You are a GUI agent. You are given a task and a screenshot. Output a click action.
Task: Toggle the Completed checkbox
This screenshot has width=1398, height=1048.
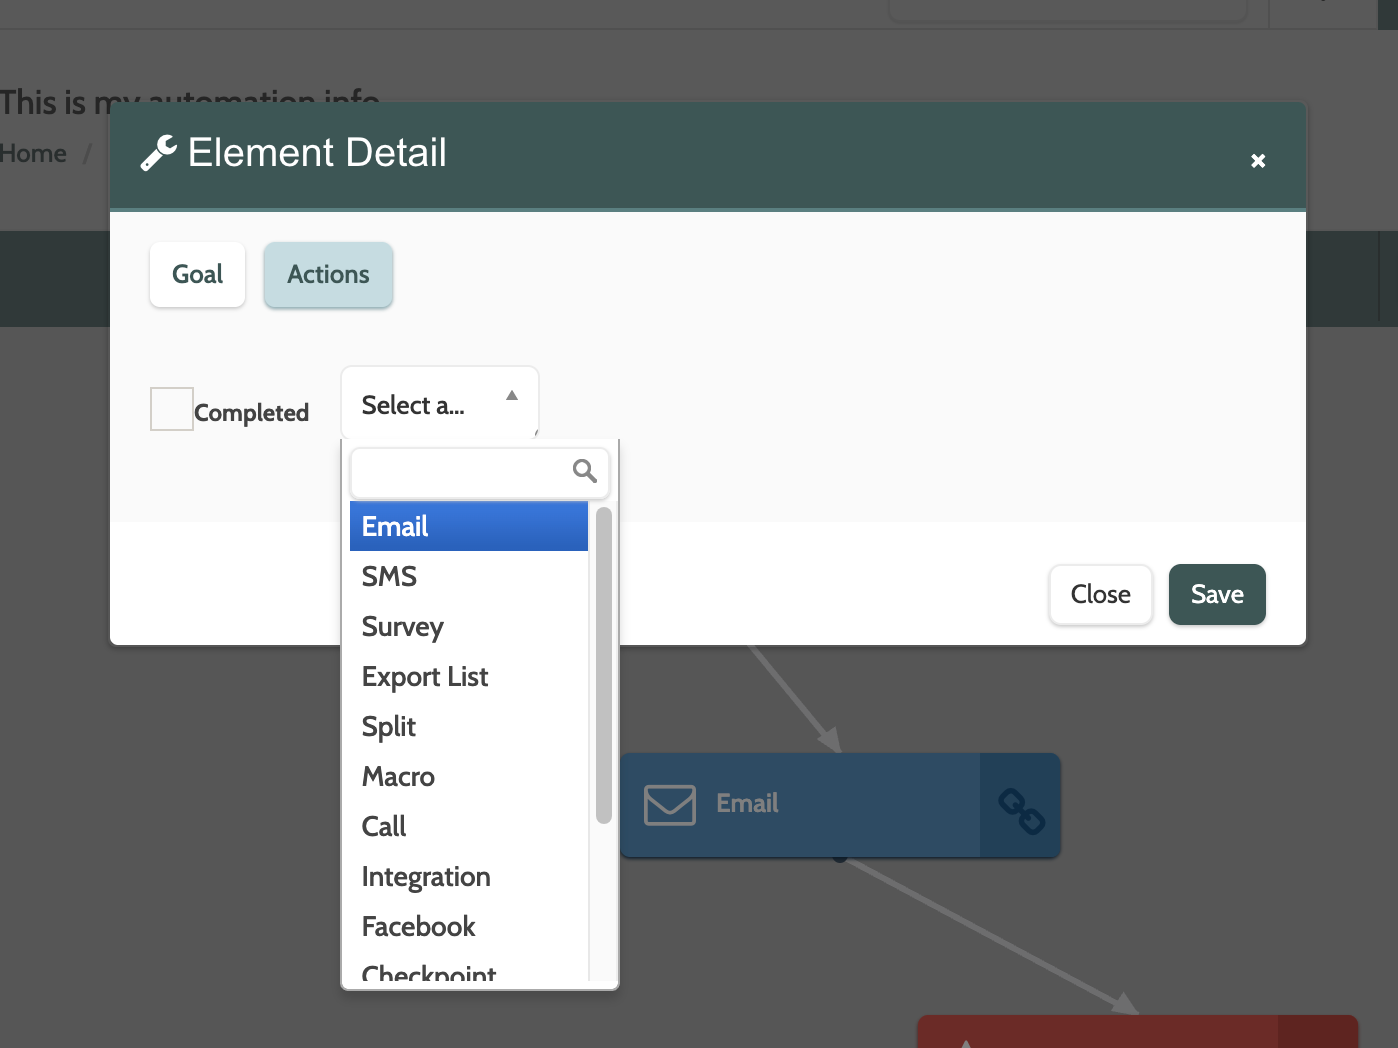coord(172,409)
